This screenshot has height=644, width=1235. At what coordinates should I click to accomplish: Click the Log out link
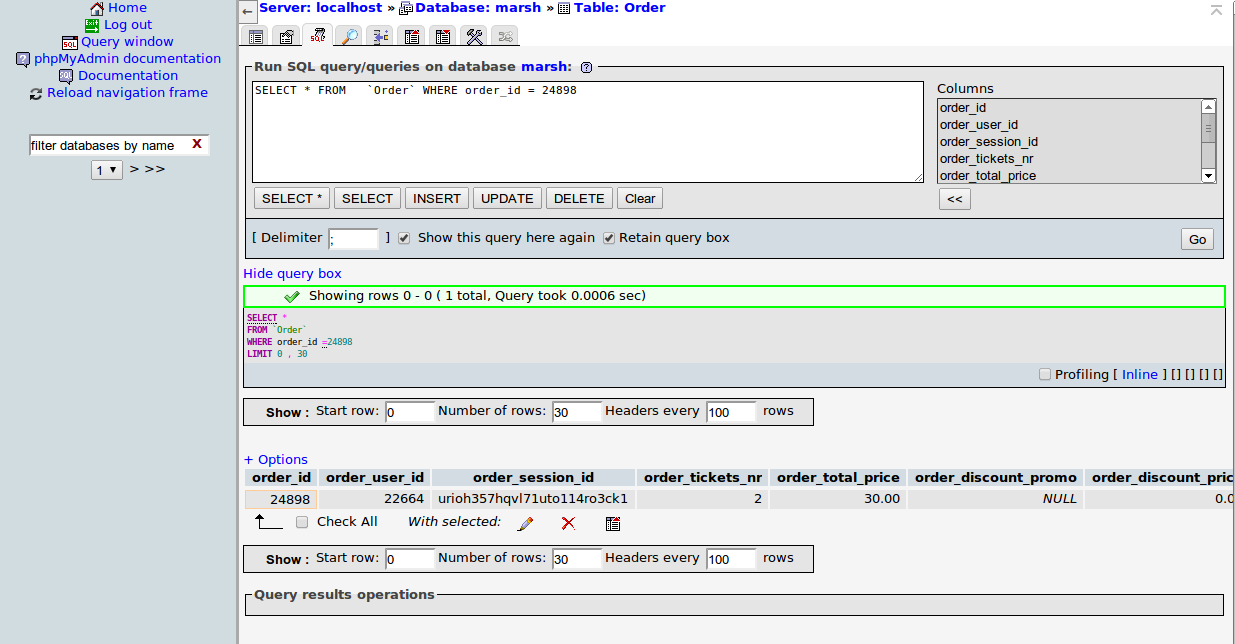[128, 25]
